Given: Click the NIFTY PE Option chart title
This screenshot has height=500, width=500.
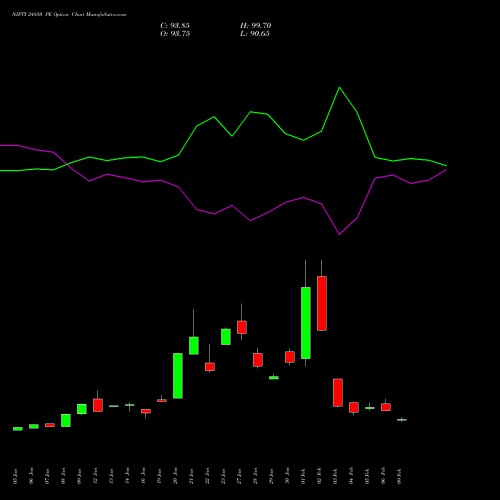Looking at the screenshot, I should pyautogui.click(x=69, y=15).
